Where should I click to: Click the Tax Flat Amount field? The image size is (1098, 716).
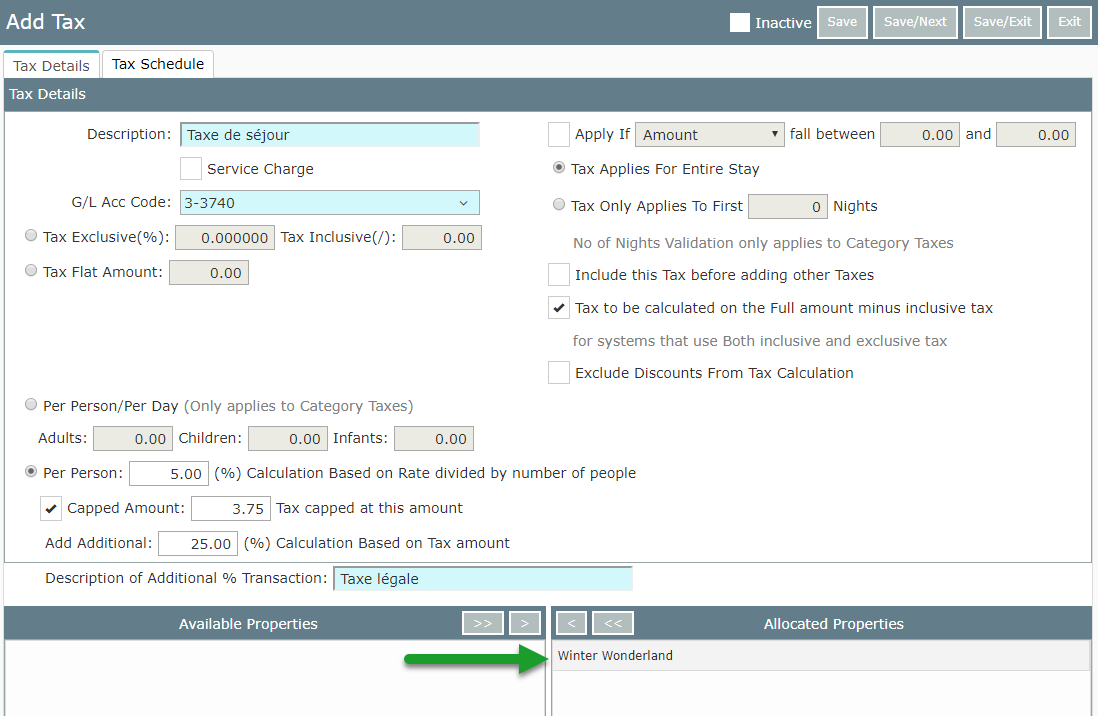click(209, 273)
